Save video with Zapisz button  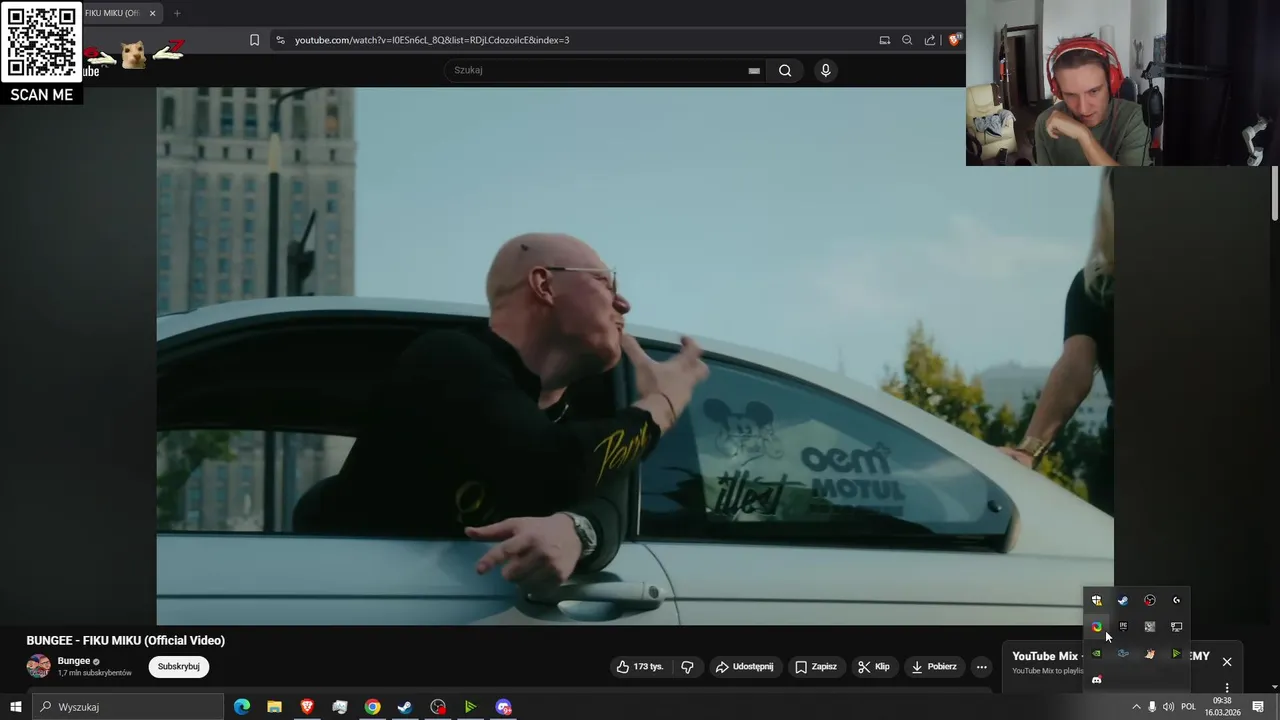pyautogui.click(x=816, y=667)
